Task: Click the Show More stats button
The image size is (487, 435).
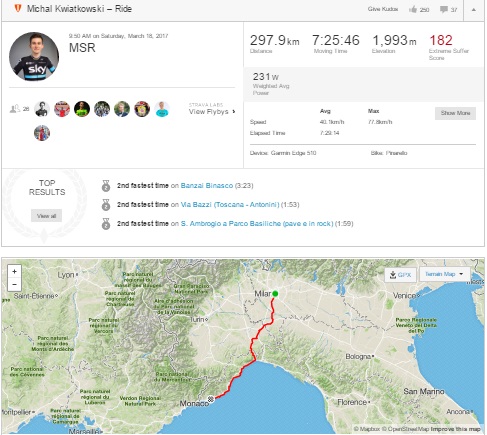Action: [455, 113]
